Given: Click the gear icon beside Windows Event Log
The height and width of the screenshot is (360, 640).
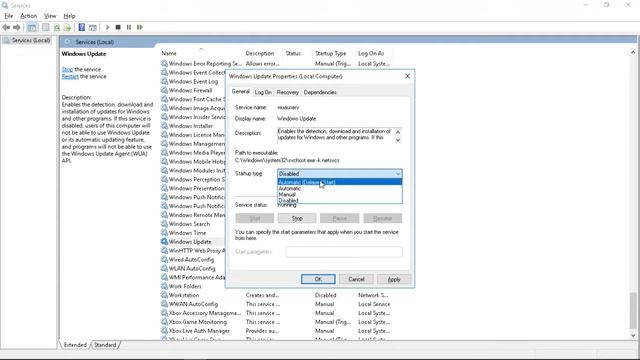Looking at the screenshot, I should (164, 81).
